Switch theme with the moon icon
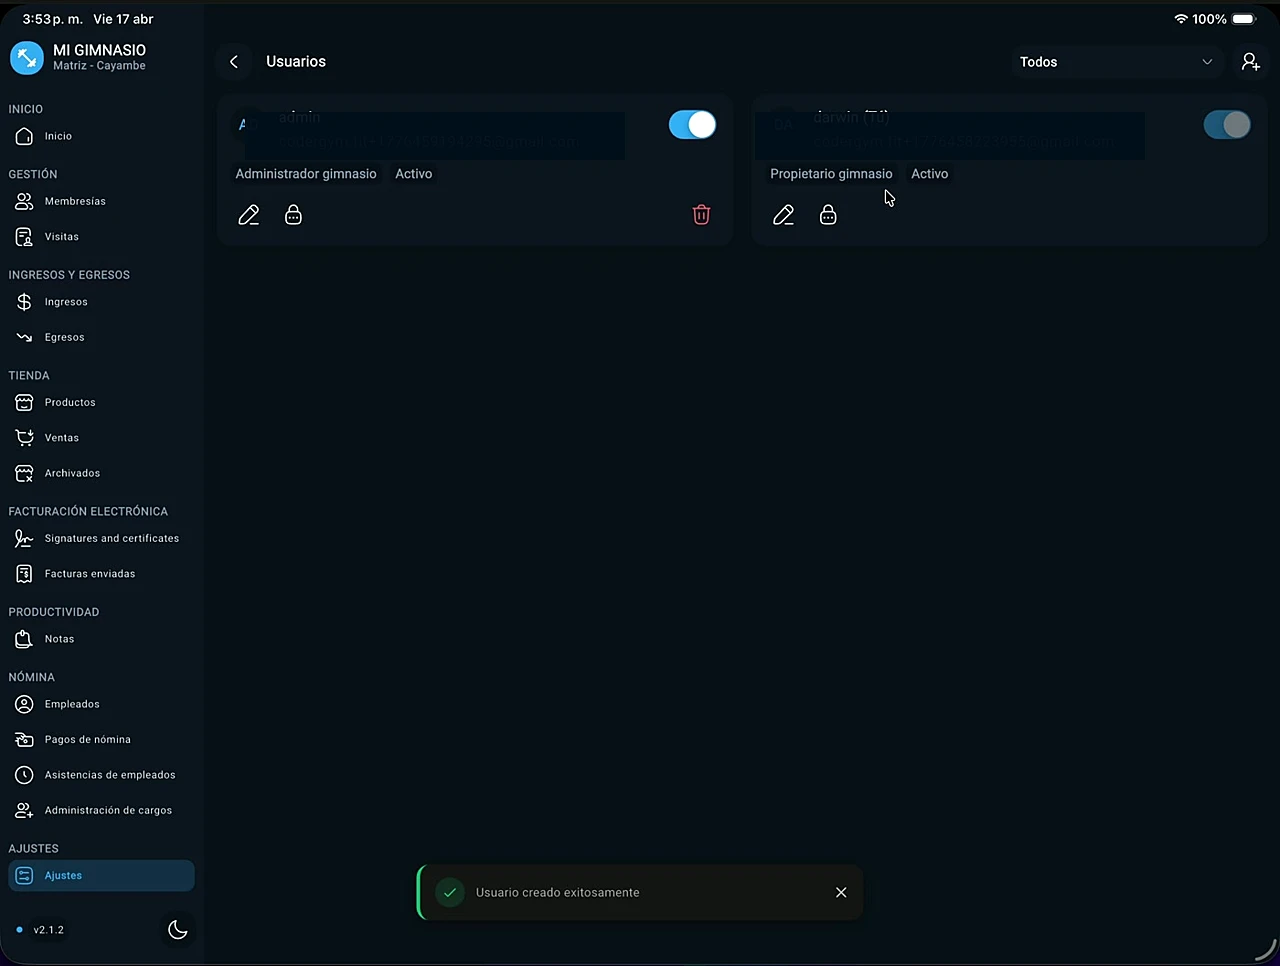Image resolution: width=1280 pixels, height=966 pixels. click(x=178, y=930)
